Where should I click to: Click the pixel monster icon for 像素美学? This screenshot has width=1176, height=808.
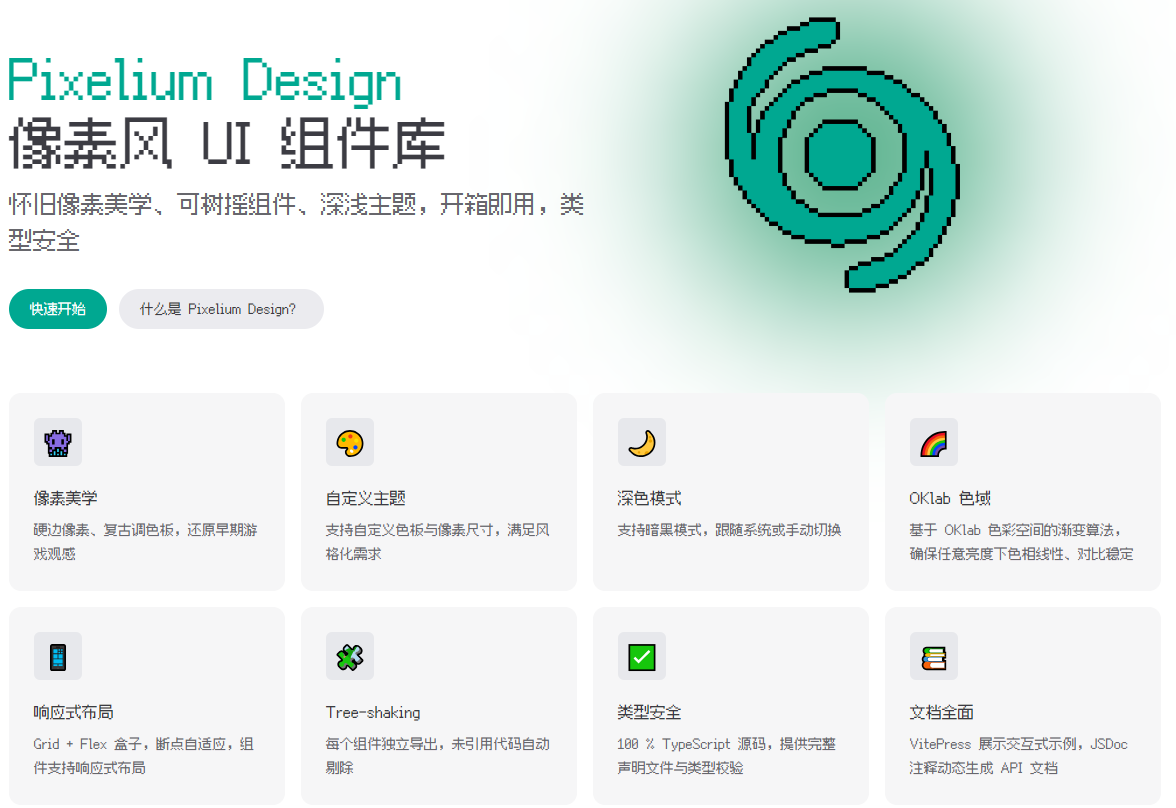point(58,443)
